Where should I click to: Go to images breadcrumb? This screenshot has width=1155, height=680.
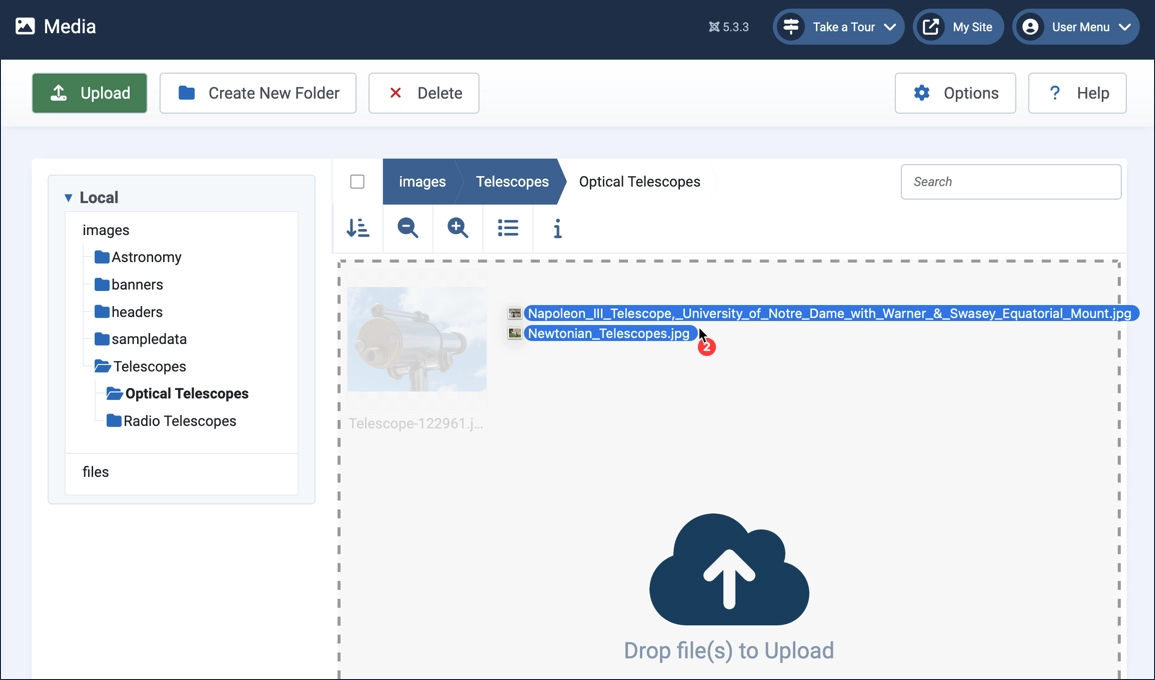pyautogui.click(x=422, y=182)
